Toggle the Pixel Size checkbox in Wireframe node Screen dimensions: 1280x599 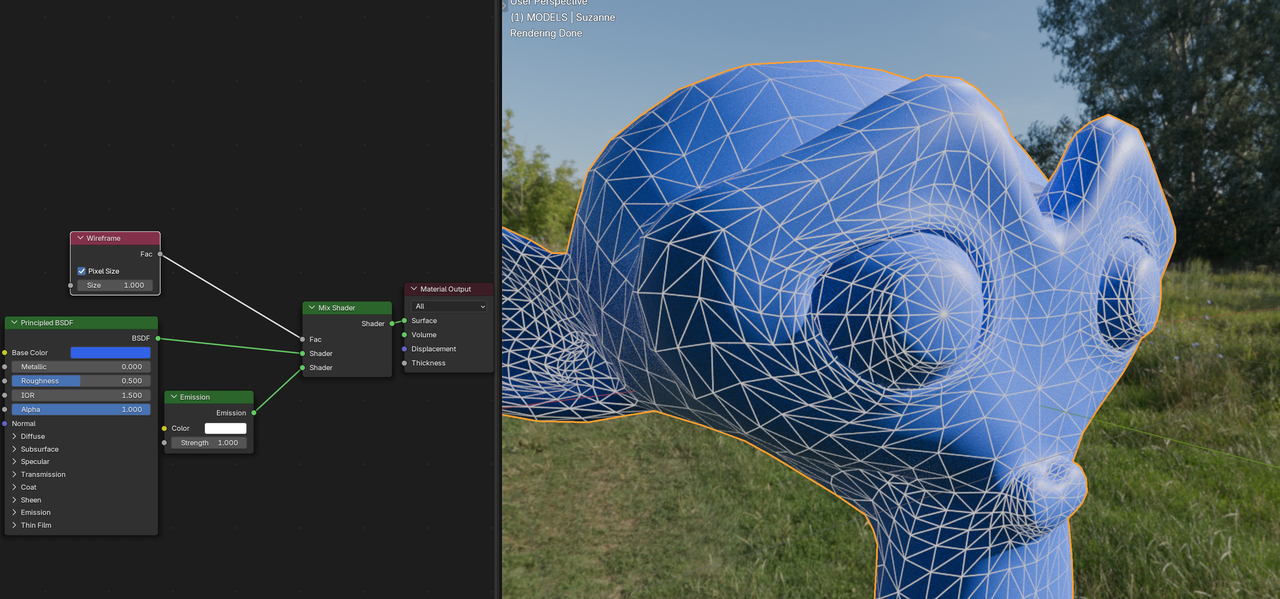click(x=82, y=271)
